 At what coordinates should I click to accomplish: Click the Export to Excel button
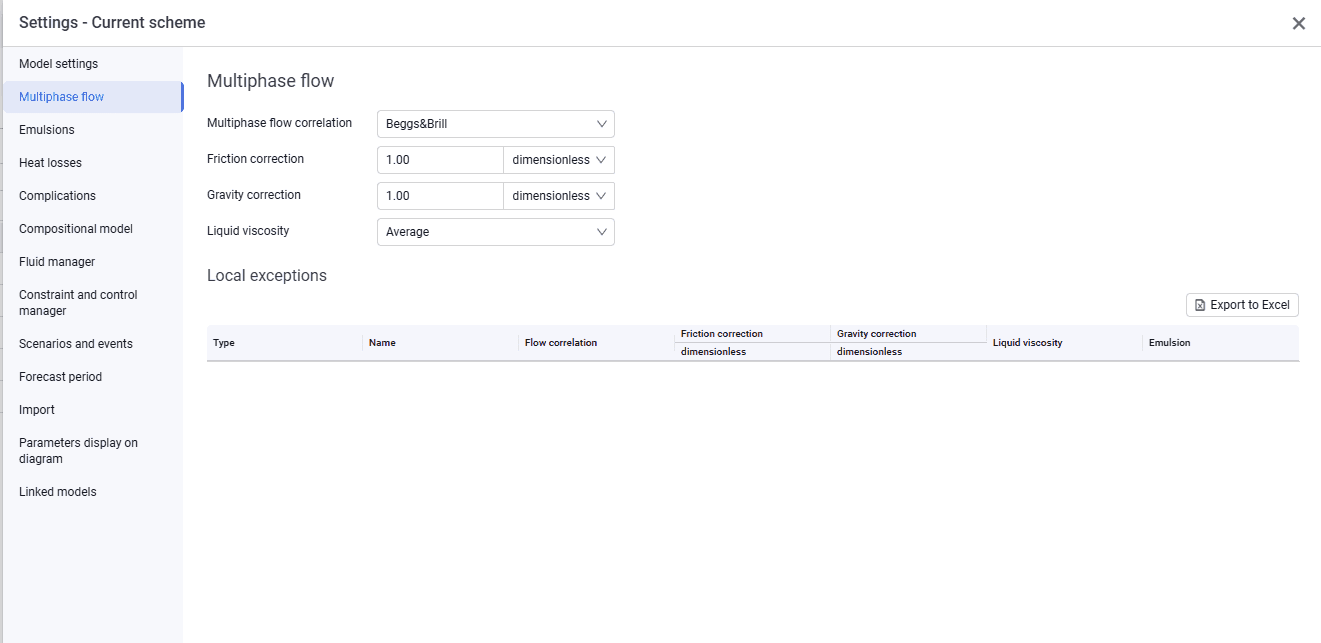[1242, 305]
